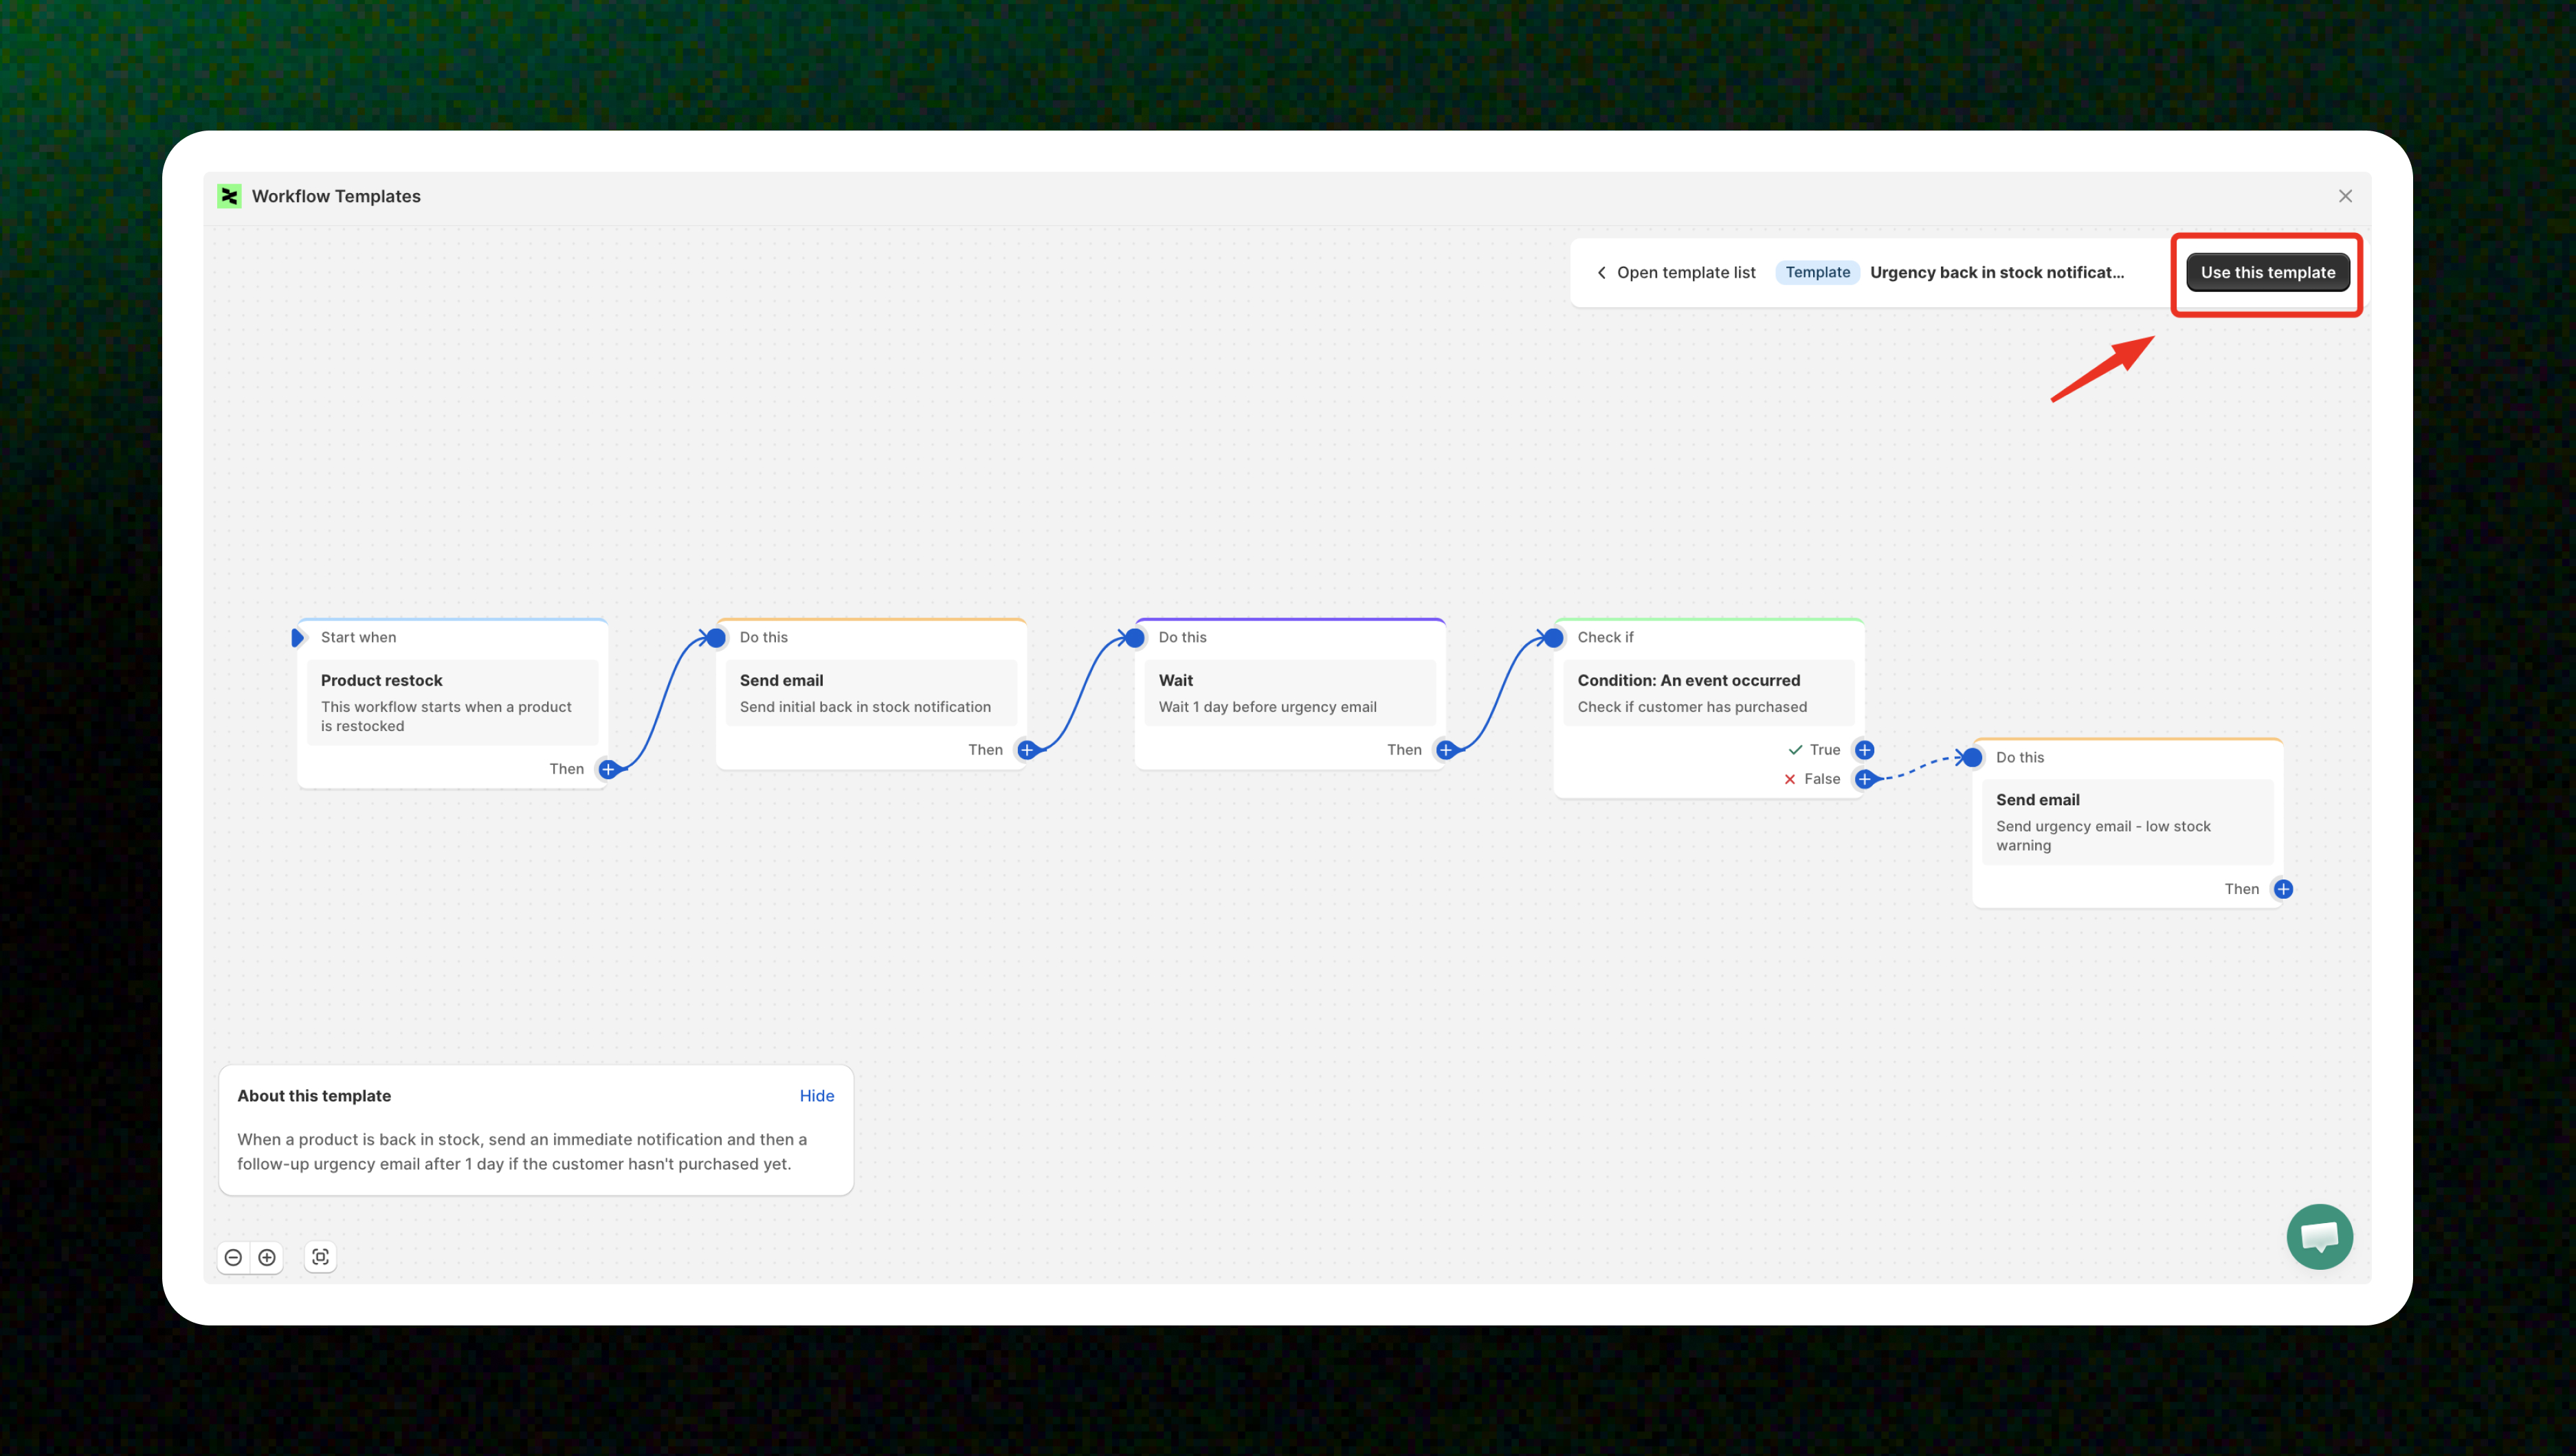Image resolution: width=2576 pixels, height=1456 pixels.
Task: Click plus after Wait step Then
Action: pyautogui.click(x=1446, y=750)
